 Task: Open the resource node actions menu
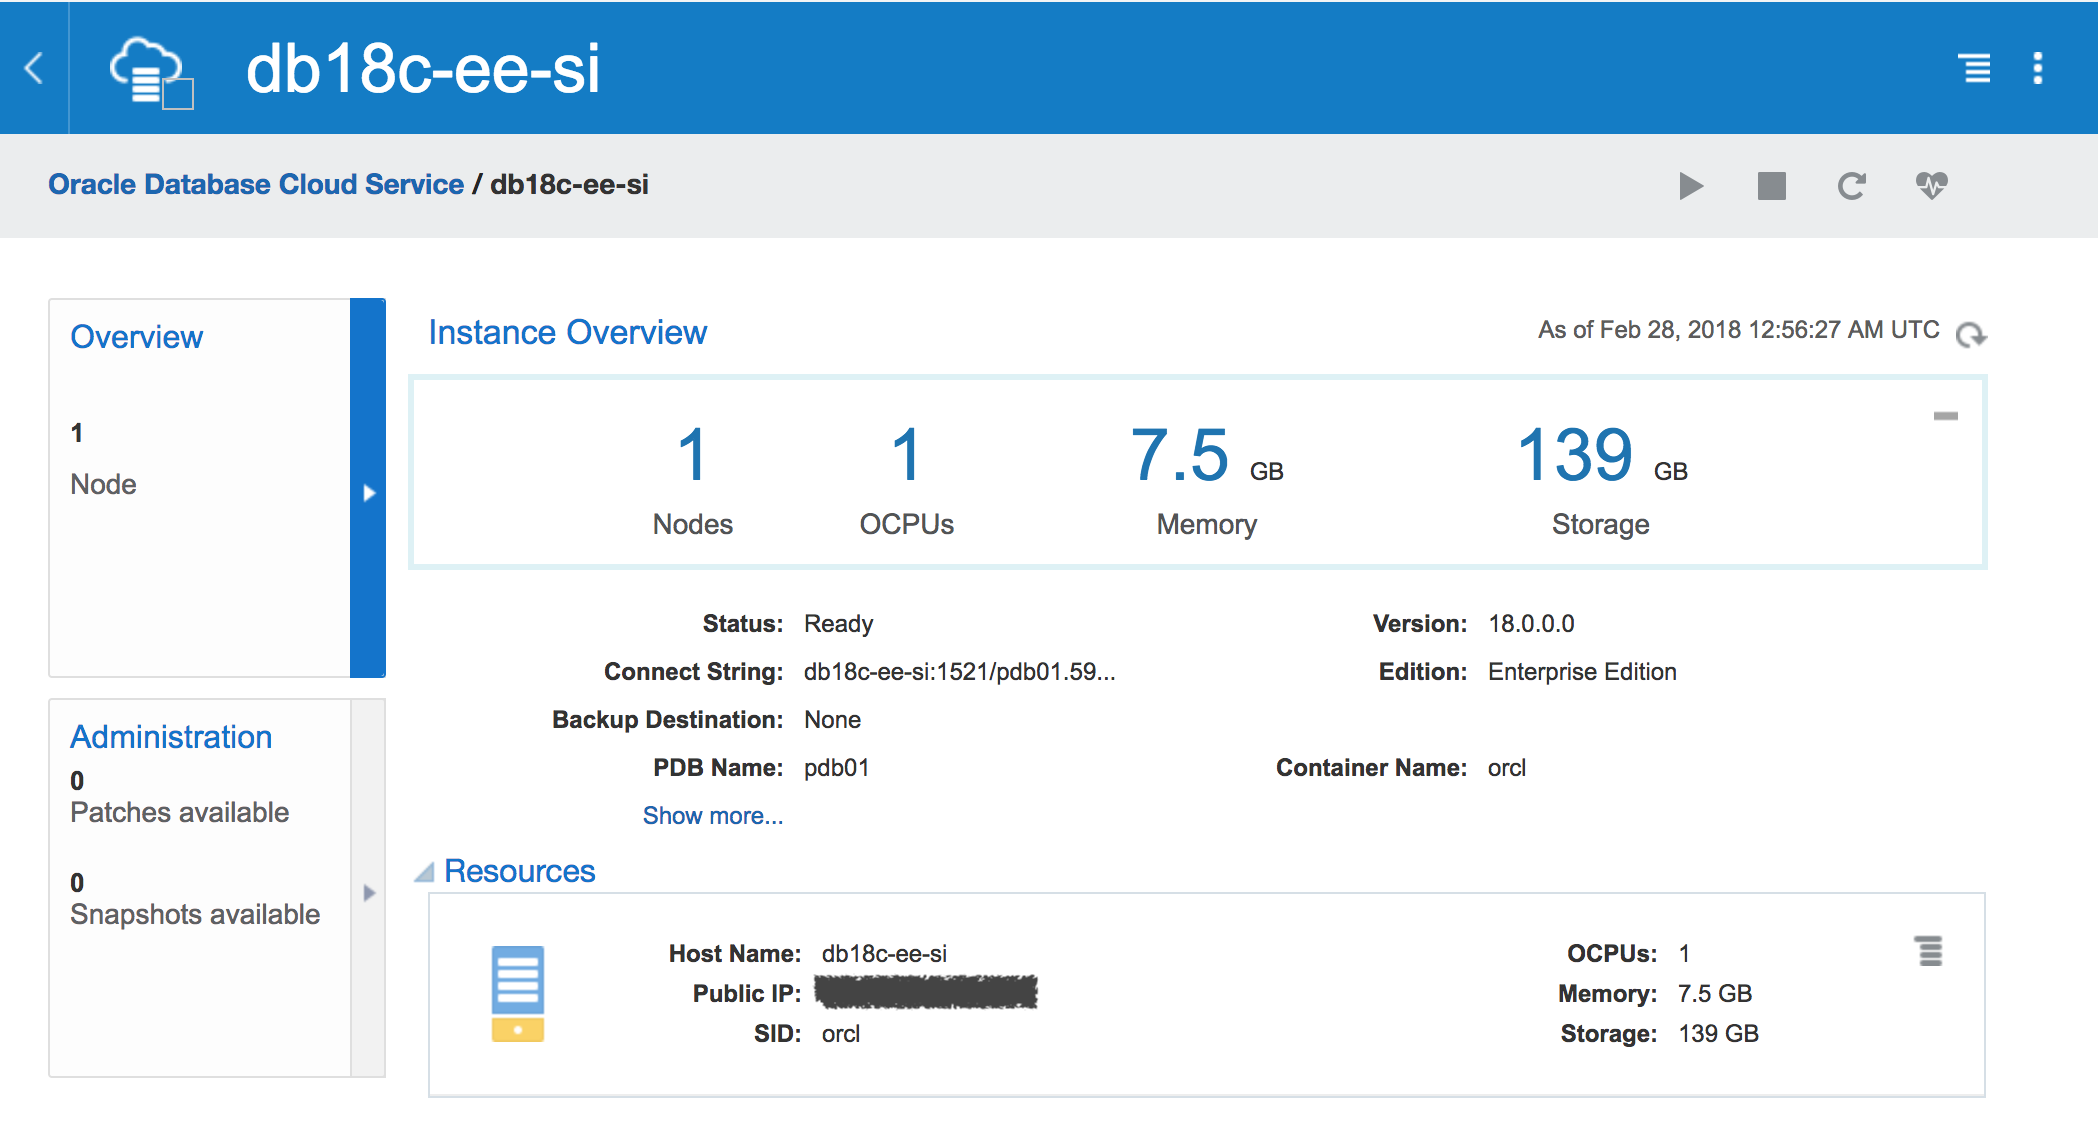pos(1929,951)
